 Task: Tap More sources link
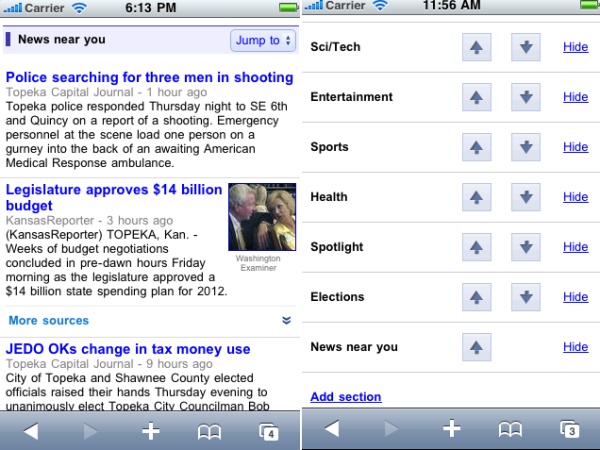click(x=49, y=320)
